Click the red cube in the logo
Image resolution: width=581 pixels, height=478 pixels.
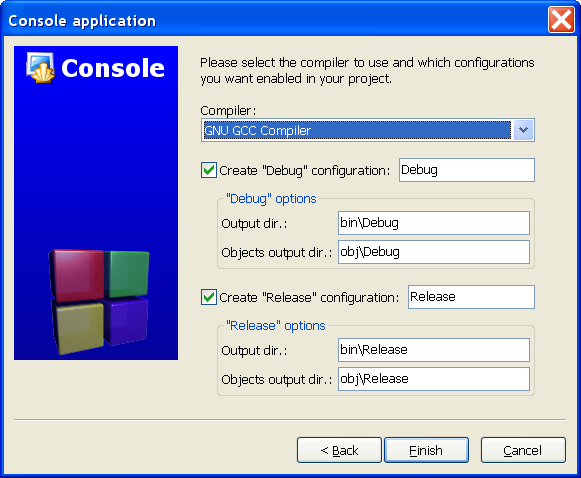(77, 275)
